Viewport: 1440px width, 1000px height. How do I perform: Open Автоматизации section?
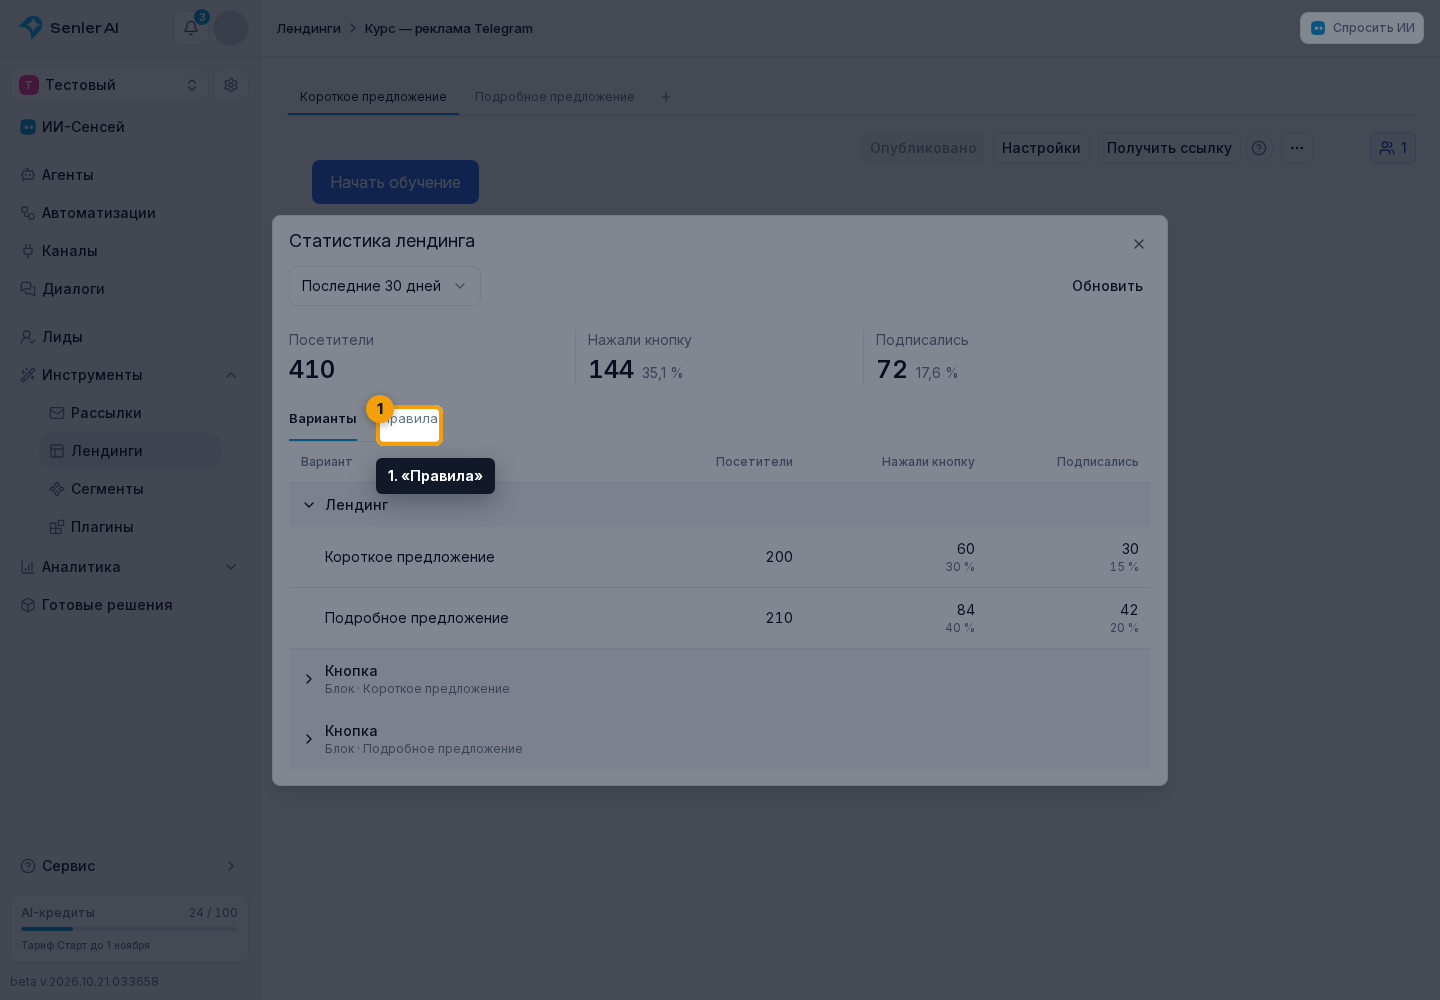(129, 213)
